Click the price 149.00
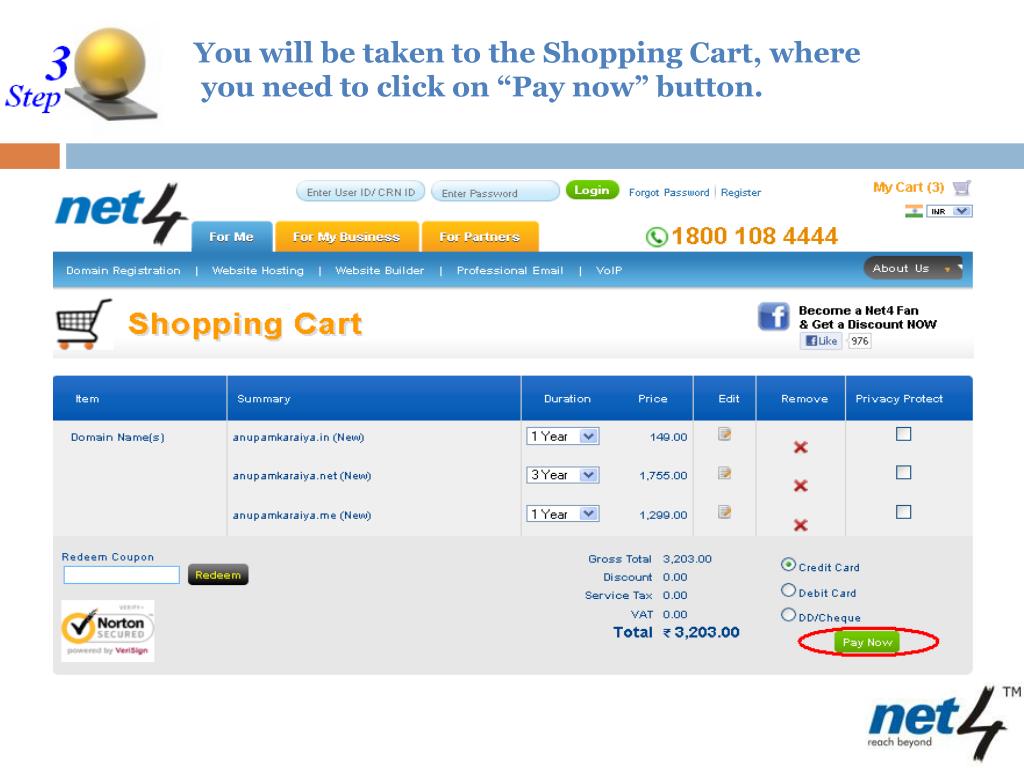Image resolution: width=1024 pixels, height=768 pixels. tap(668, 437)
